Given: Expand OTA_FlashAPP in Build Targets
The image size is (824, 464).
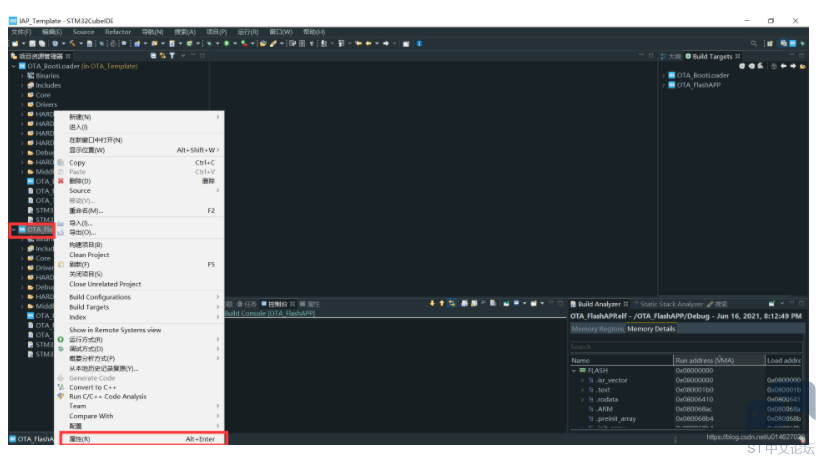Looking at the screenshot, I should [664, 85].
